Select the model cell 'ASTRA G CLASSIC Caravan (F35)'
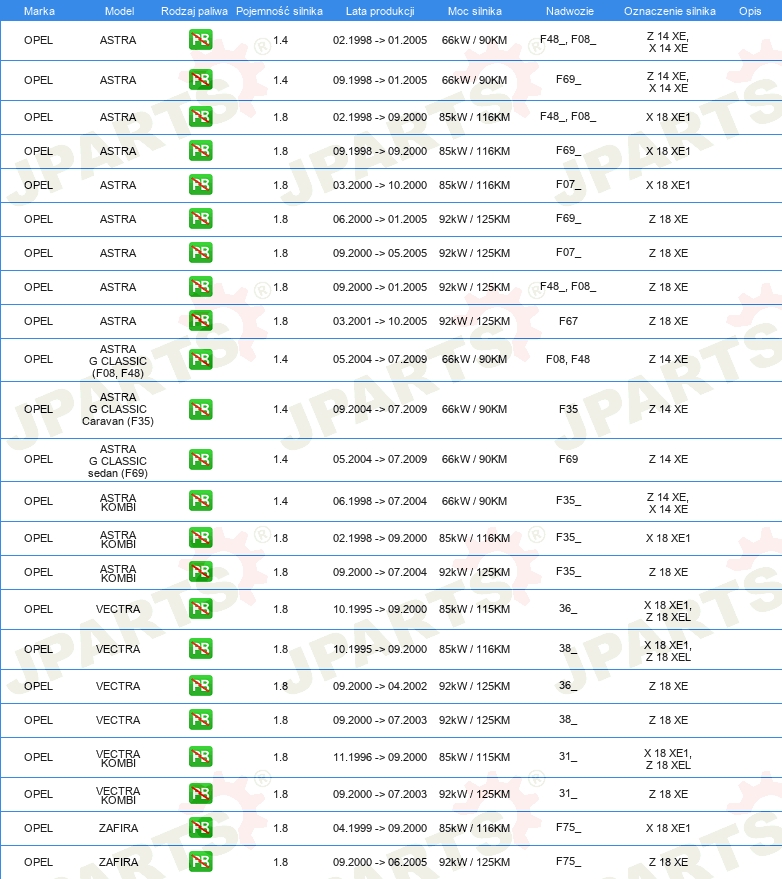This screenshot has height=879, width=782. (x=118, y=409)
